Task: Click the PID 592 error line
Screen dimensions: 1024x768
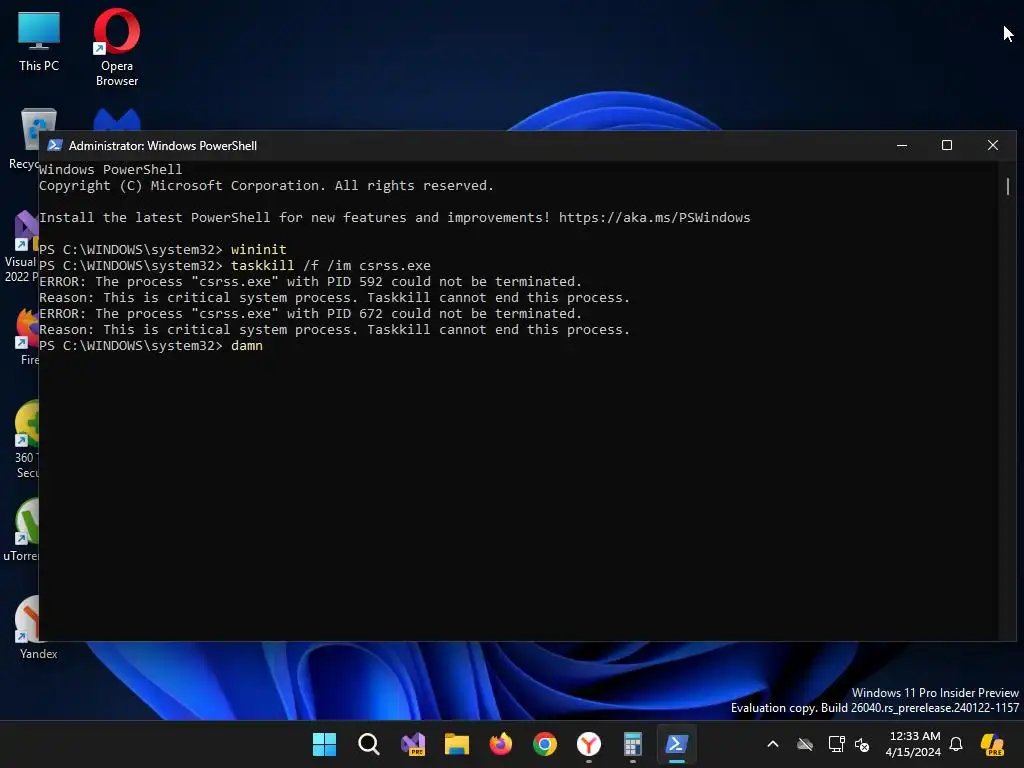Action: 310,281
